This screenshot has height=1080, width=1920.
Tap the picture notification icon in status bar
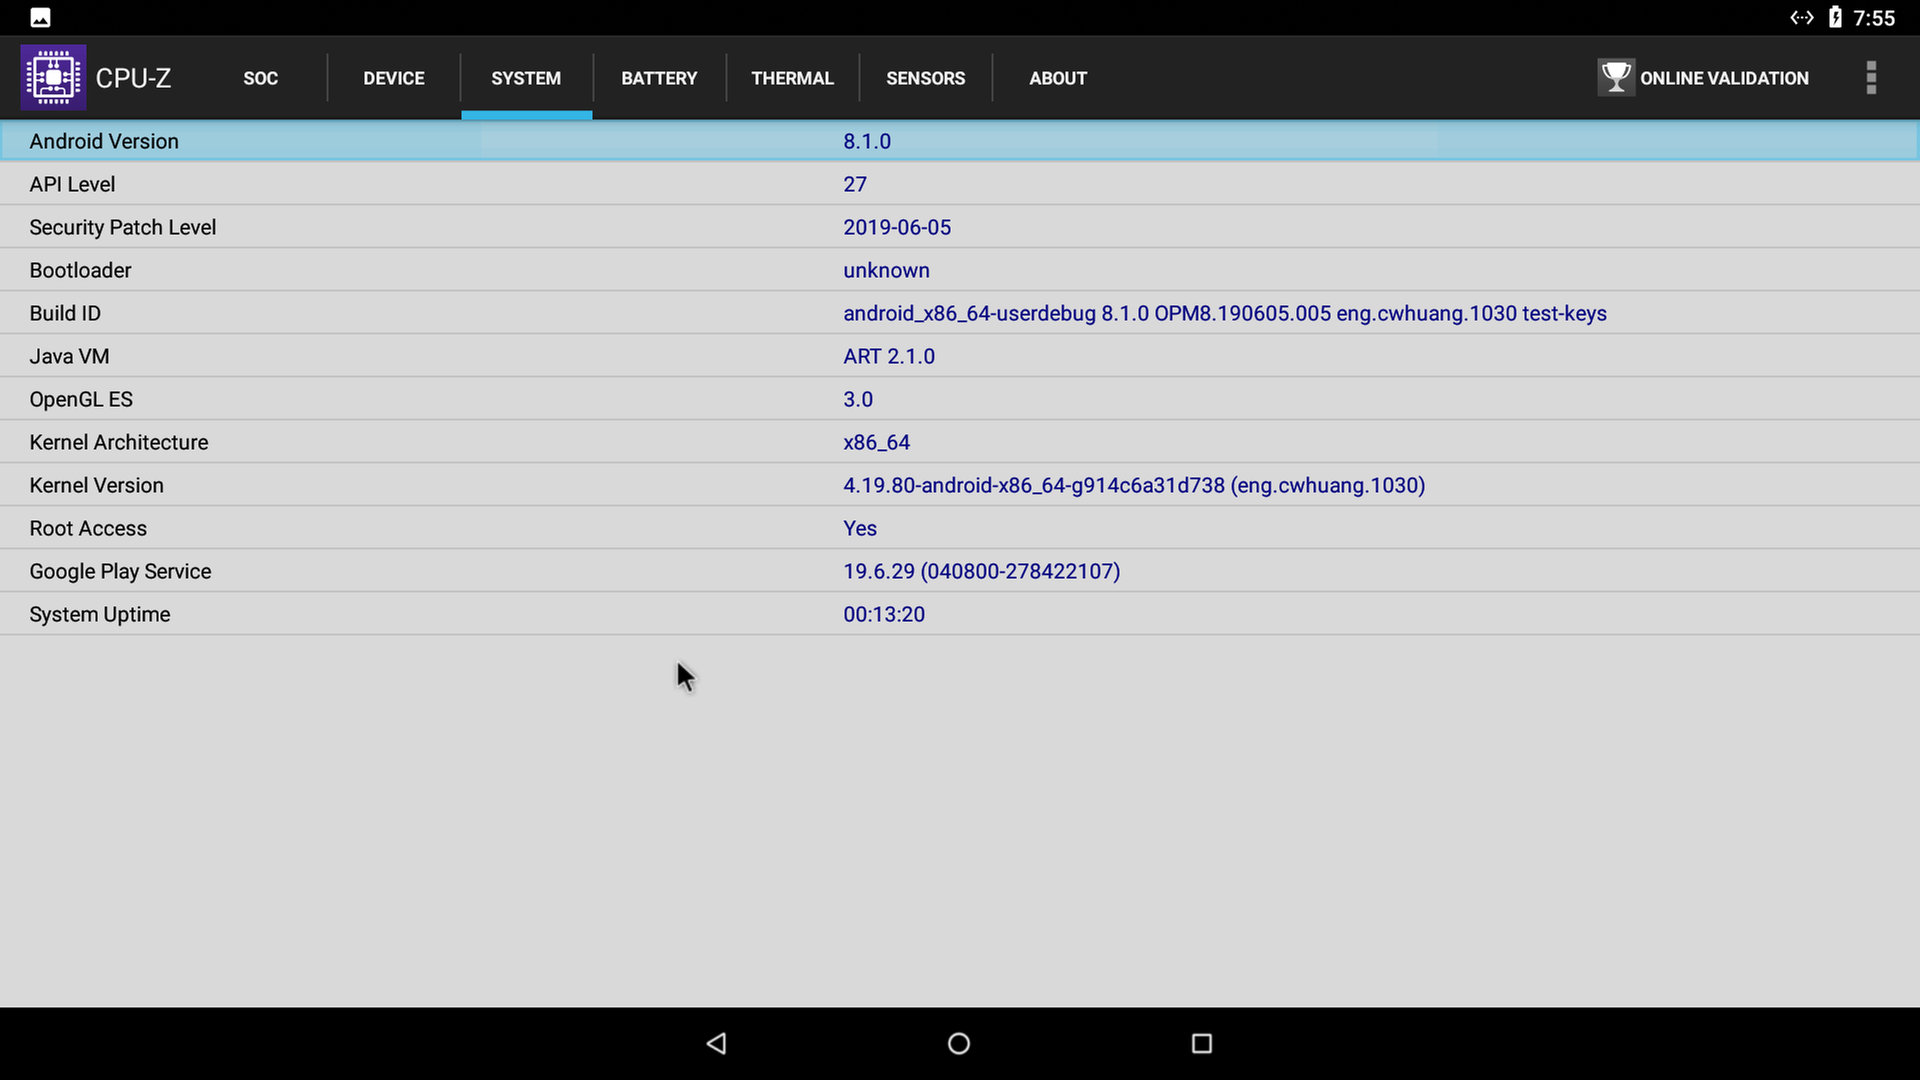[x=40, y=17]
